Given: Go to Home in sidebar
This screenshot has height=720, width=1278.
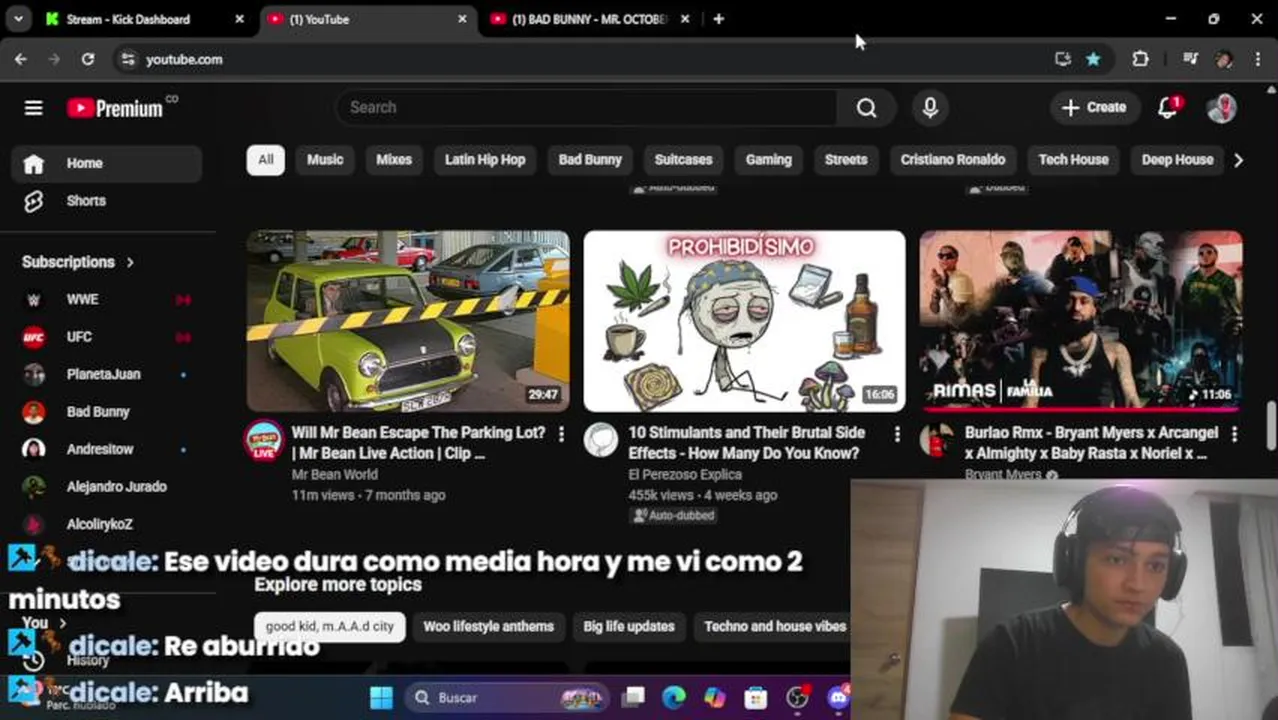Looking at the screenshot, I should point(107,163).
